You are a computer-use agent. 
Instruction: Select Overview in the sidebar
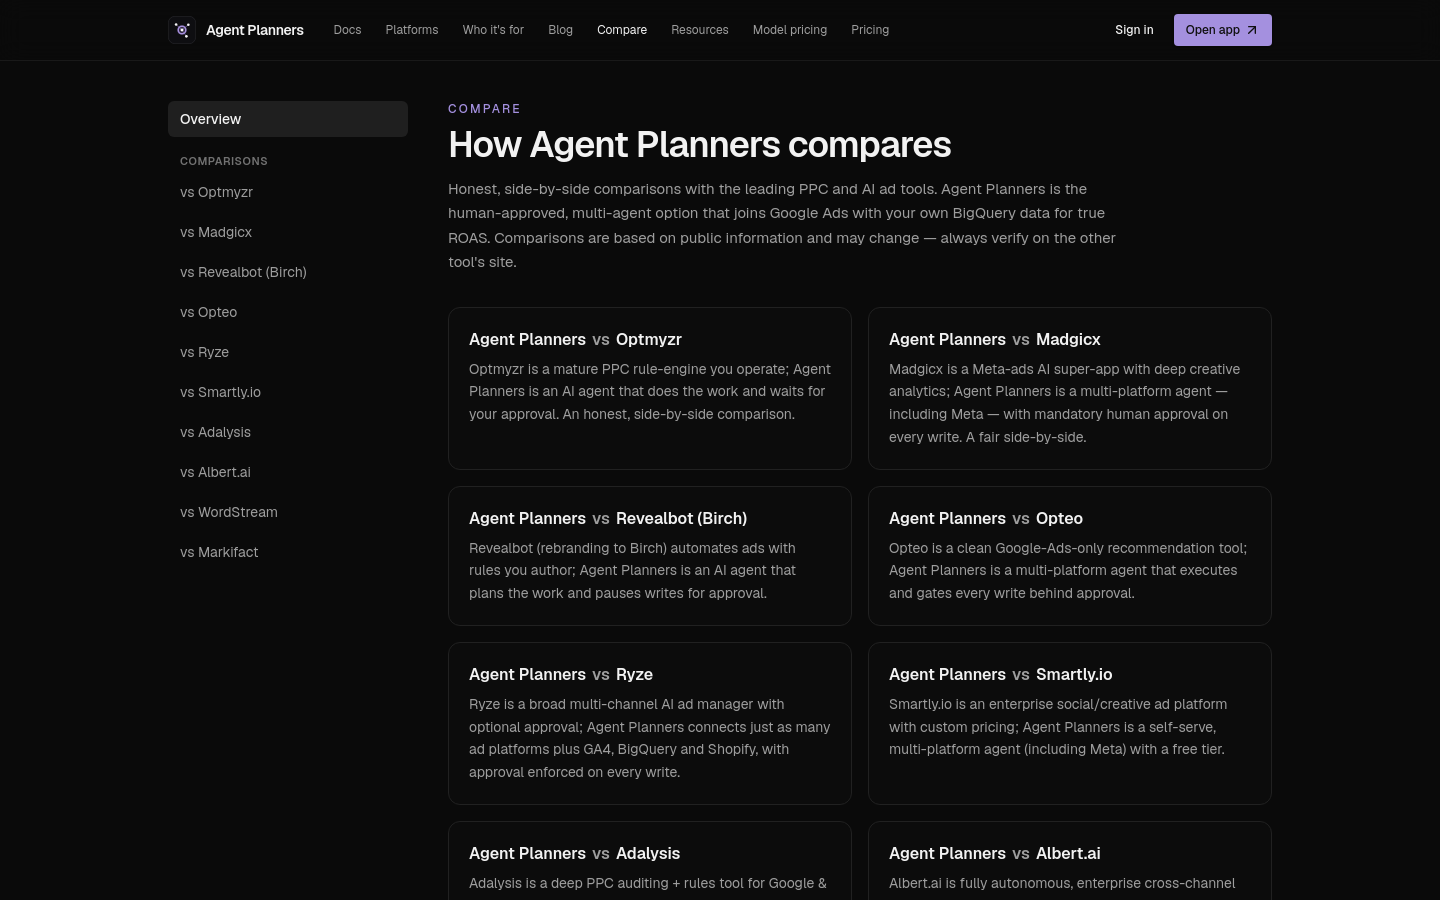(x=288, y=119)
